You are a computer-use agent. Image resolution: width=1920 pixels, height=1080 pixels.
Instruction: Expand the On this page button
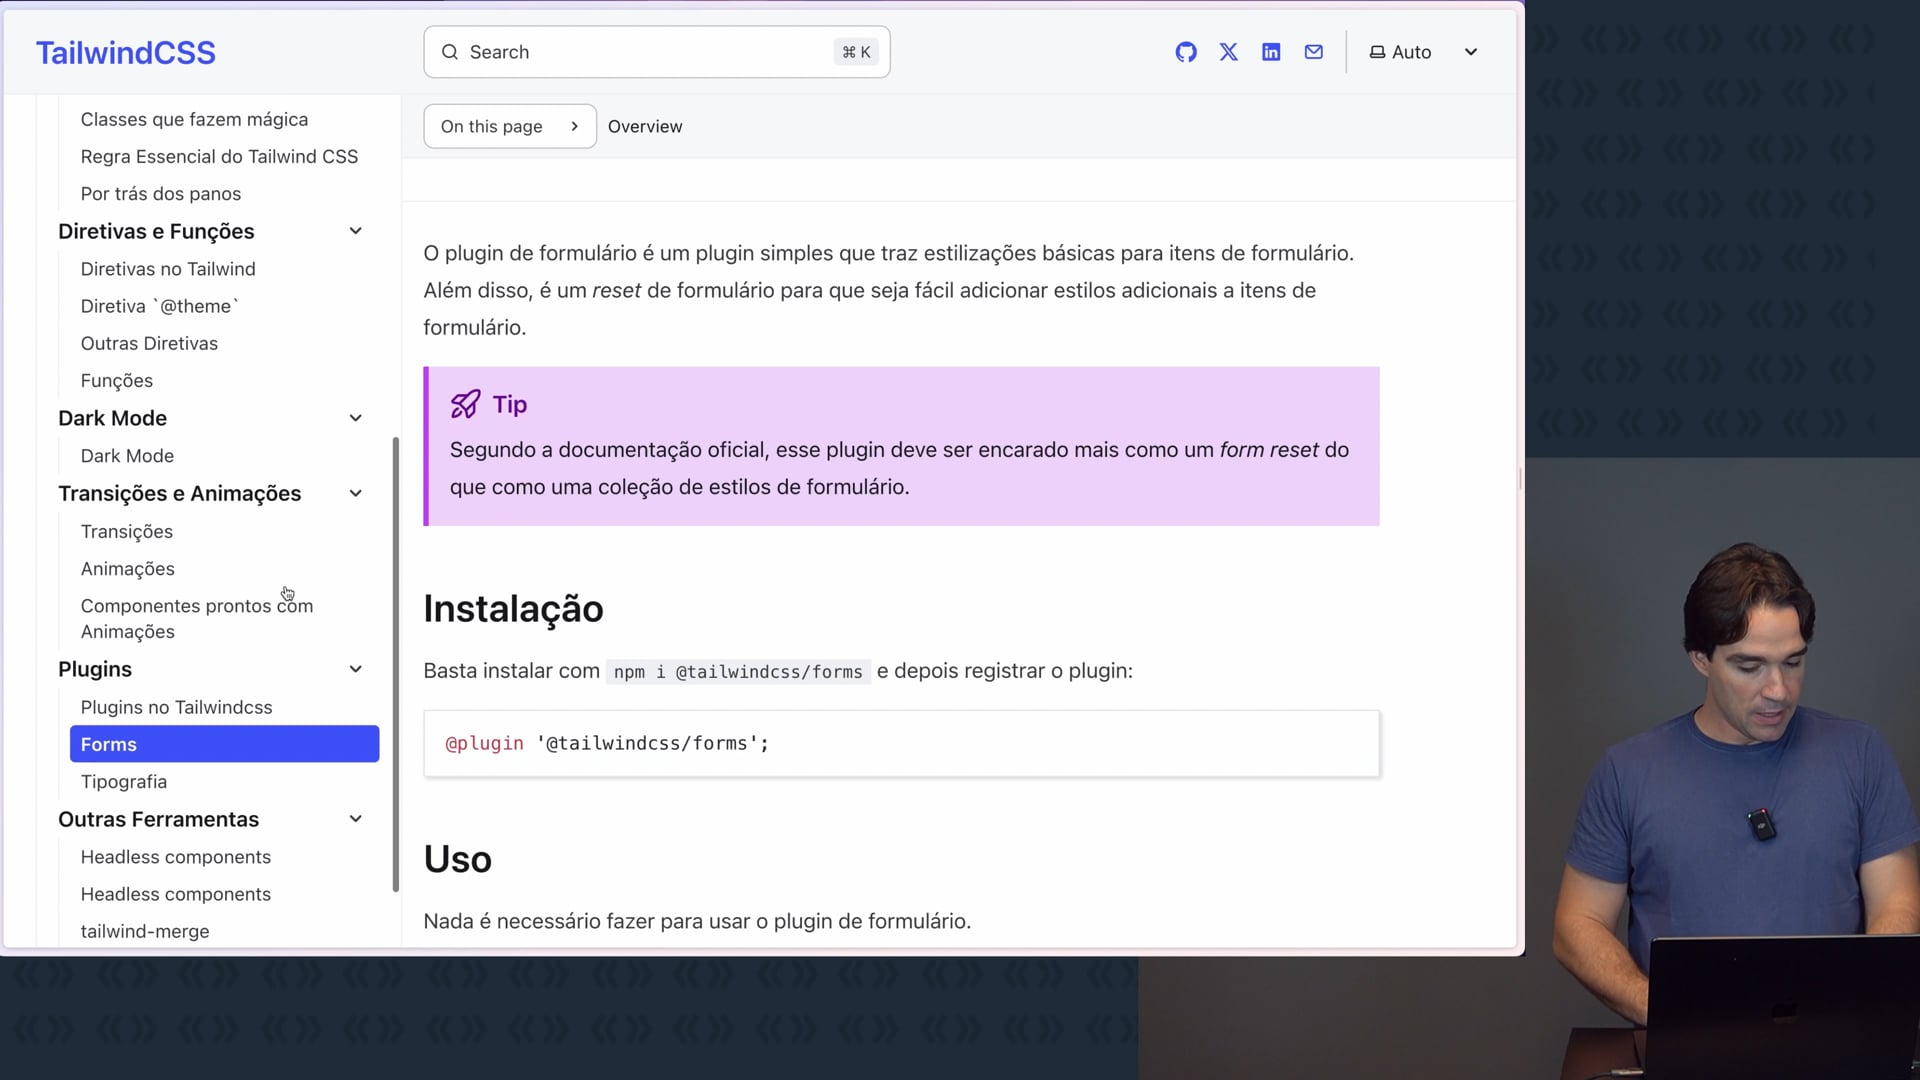pyautogui.click(x=510, y=126)
